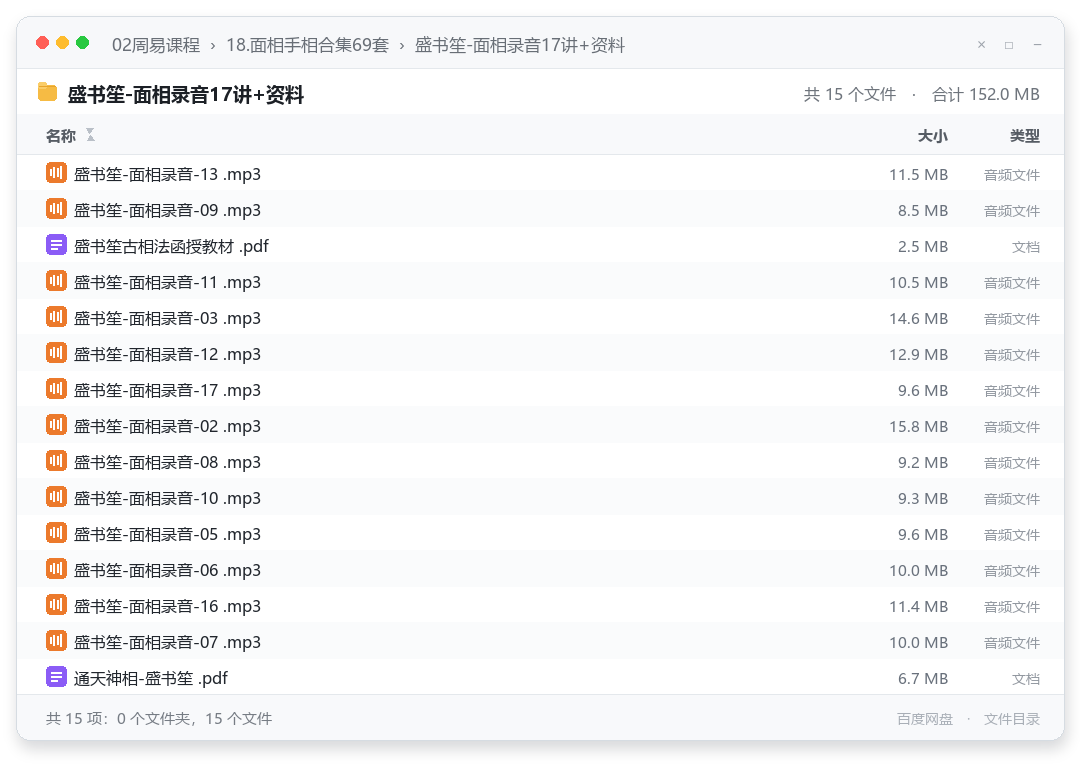Viewport: 1080px width, 764px height.
Task: Select file 盛书笙-面相录音-02 .mp3
Action: [x=541, y=426]
